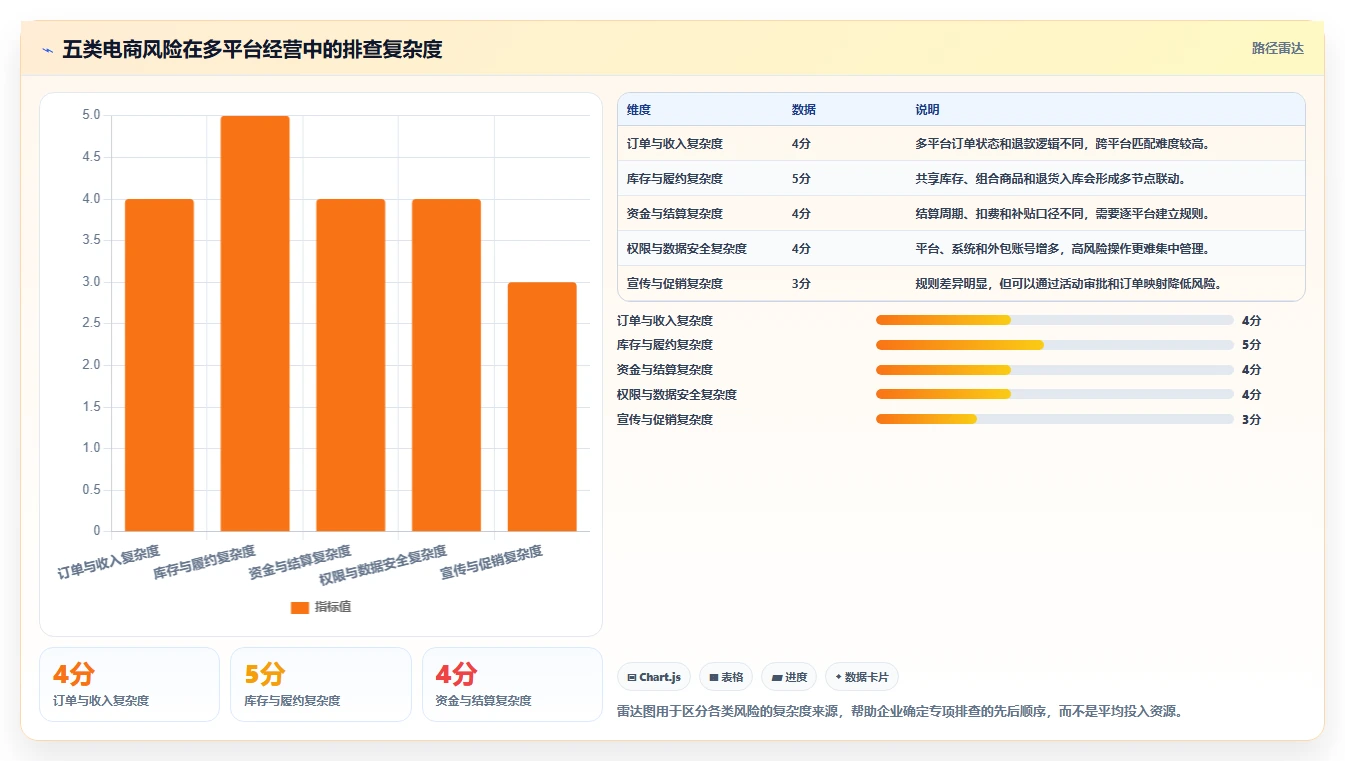1345x761 pixels.
Task: Toggle the 指标值 legend swatch in the chart
Action: (x=300, y=607)
